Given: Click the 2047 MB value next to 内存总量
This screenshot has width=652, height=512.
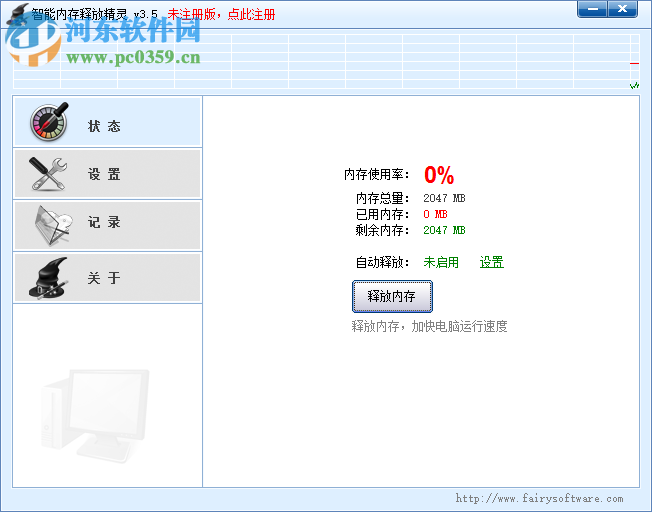Looking at the screenshot, I should (444, 198).
